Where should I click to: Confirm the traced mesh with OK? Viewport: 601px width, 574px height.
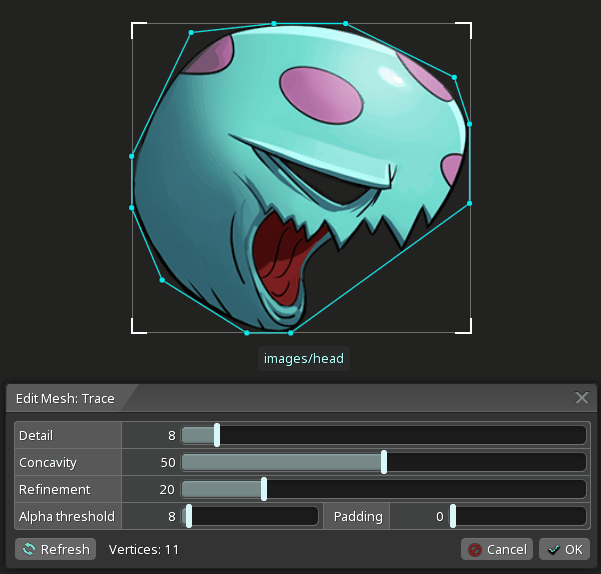tap(564, 549)
